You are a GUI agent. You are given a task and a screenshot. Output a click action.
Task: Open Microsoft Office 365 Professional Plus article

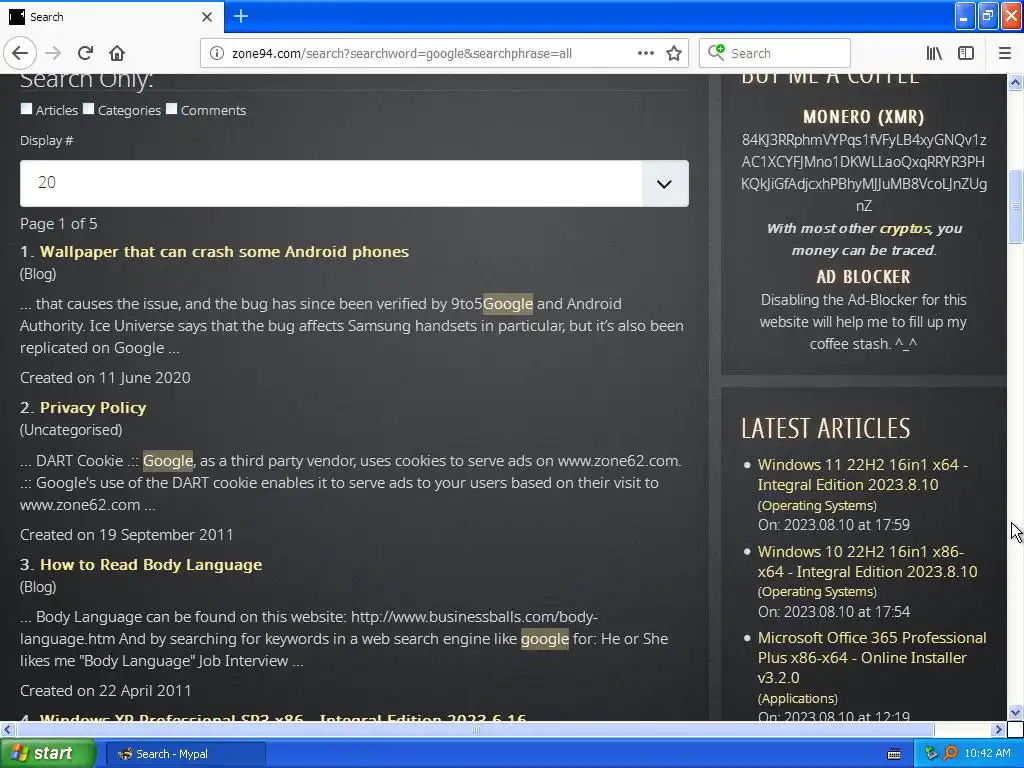coord(872,658)
